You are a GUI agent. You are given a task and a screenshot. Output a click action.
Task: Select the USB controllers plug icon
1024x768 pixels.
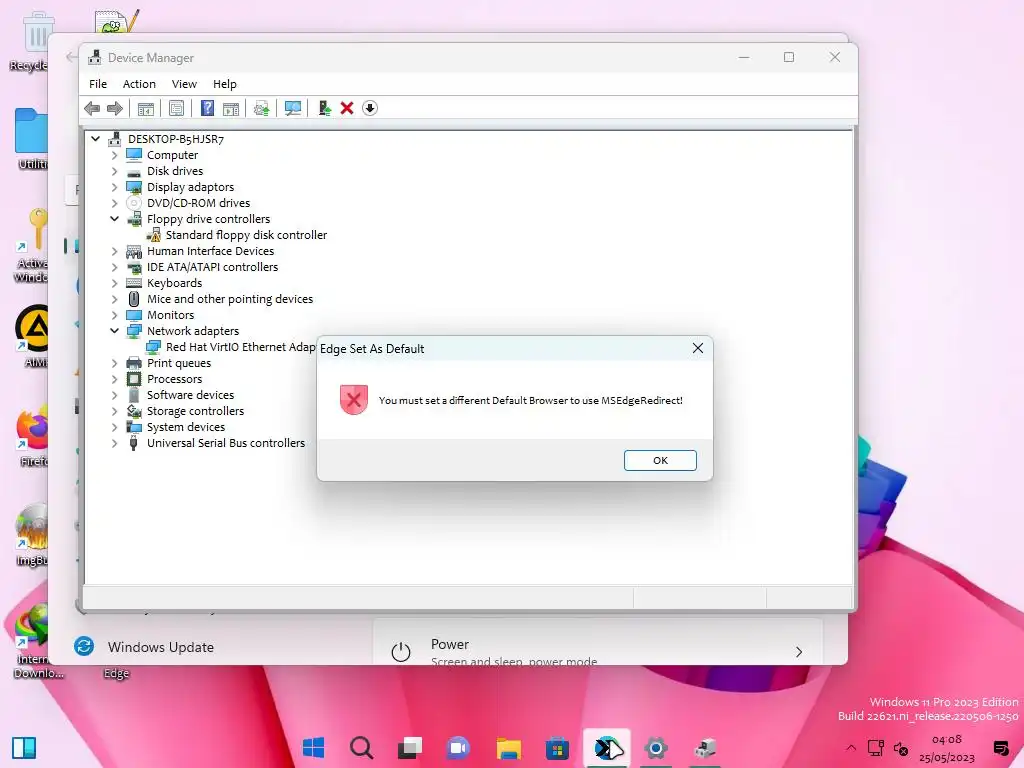coord(134,443)
